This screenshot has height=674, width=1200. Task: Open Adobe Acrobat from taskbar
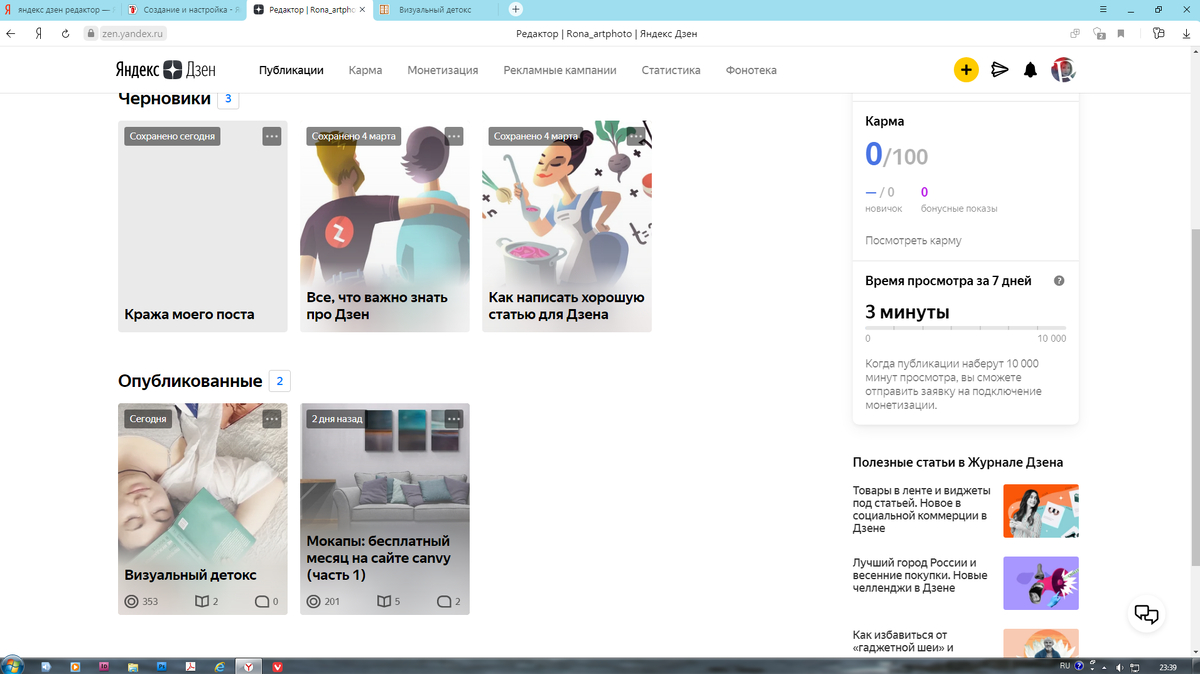tap(189, 666)
